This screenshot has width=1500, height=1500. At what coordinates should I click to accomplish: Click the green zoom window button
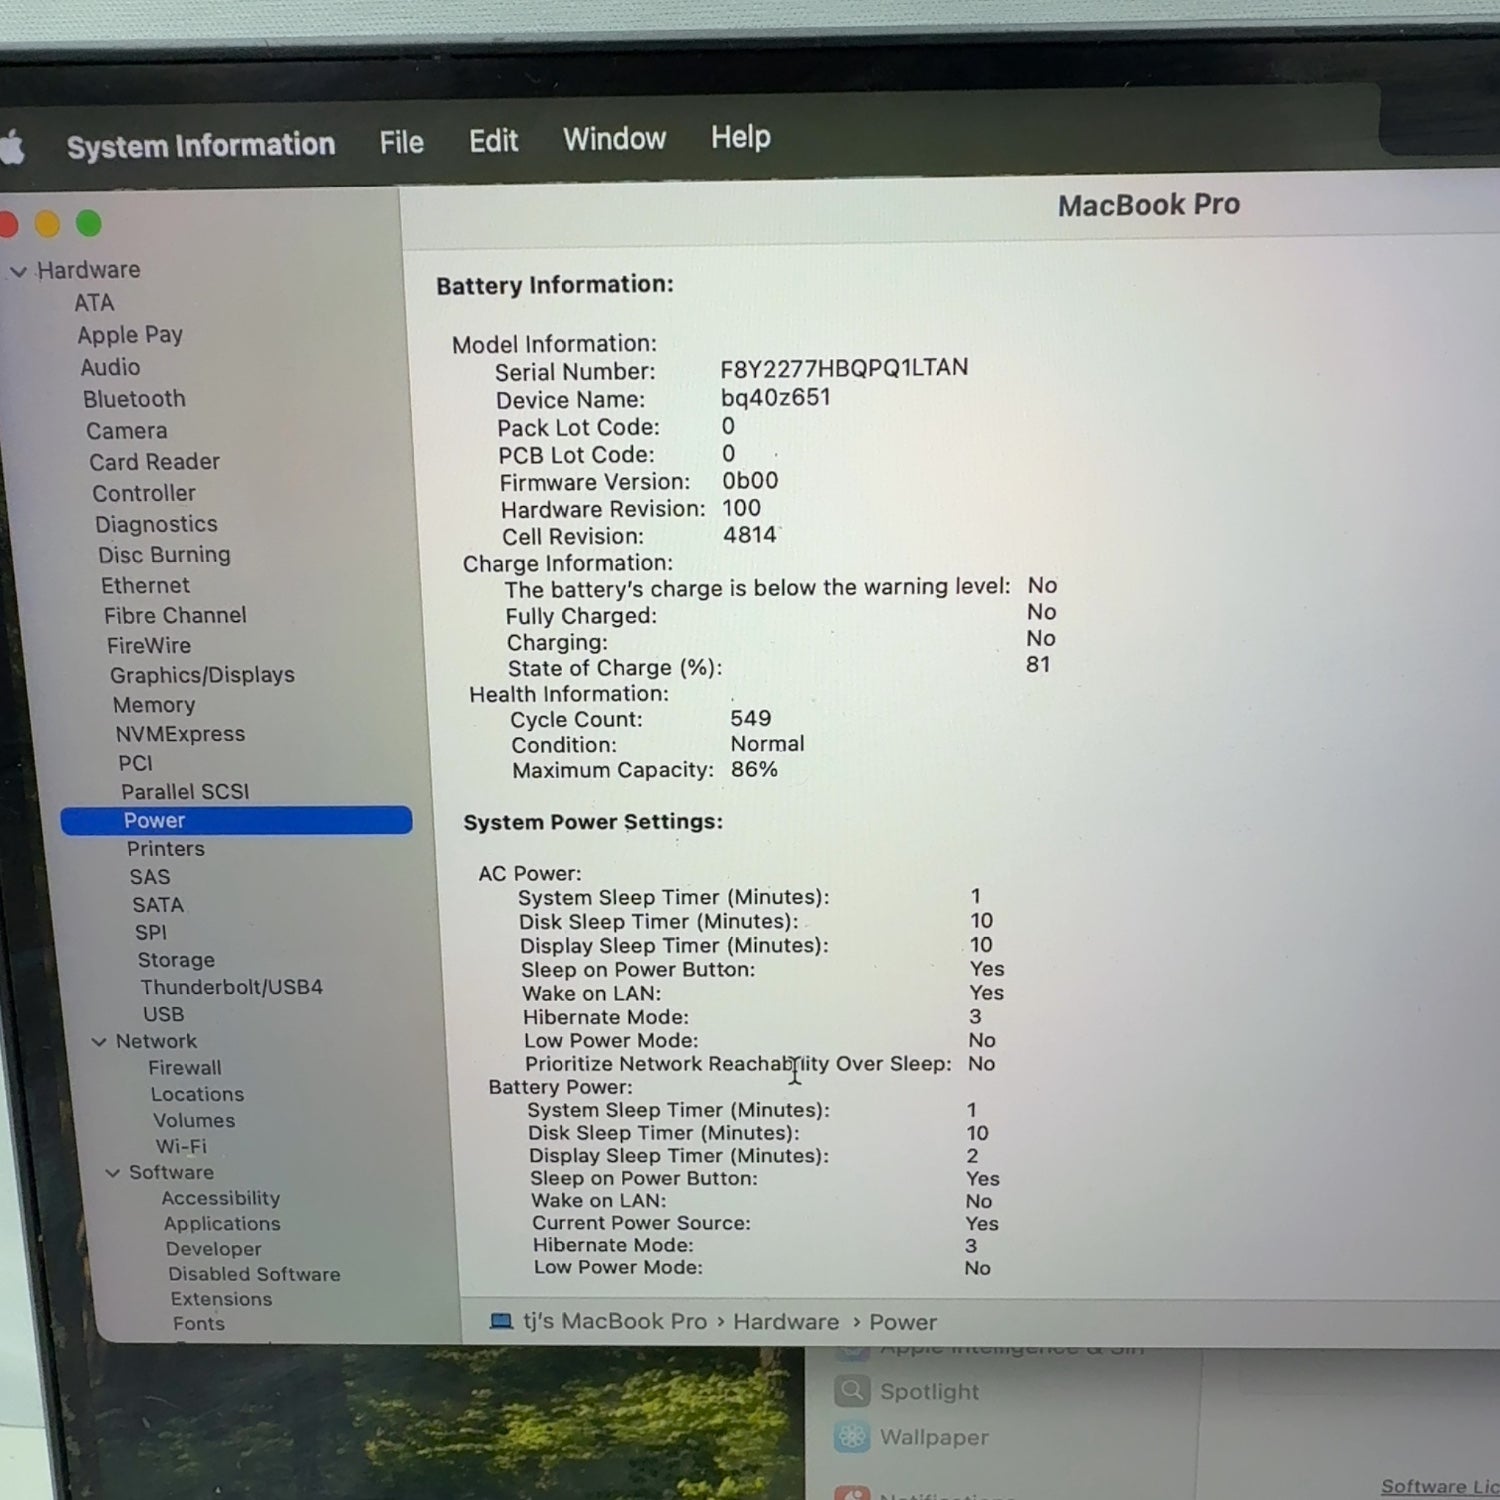(x=89, y=223)
